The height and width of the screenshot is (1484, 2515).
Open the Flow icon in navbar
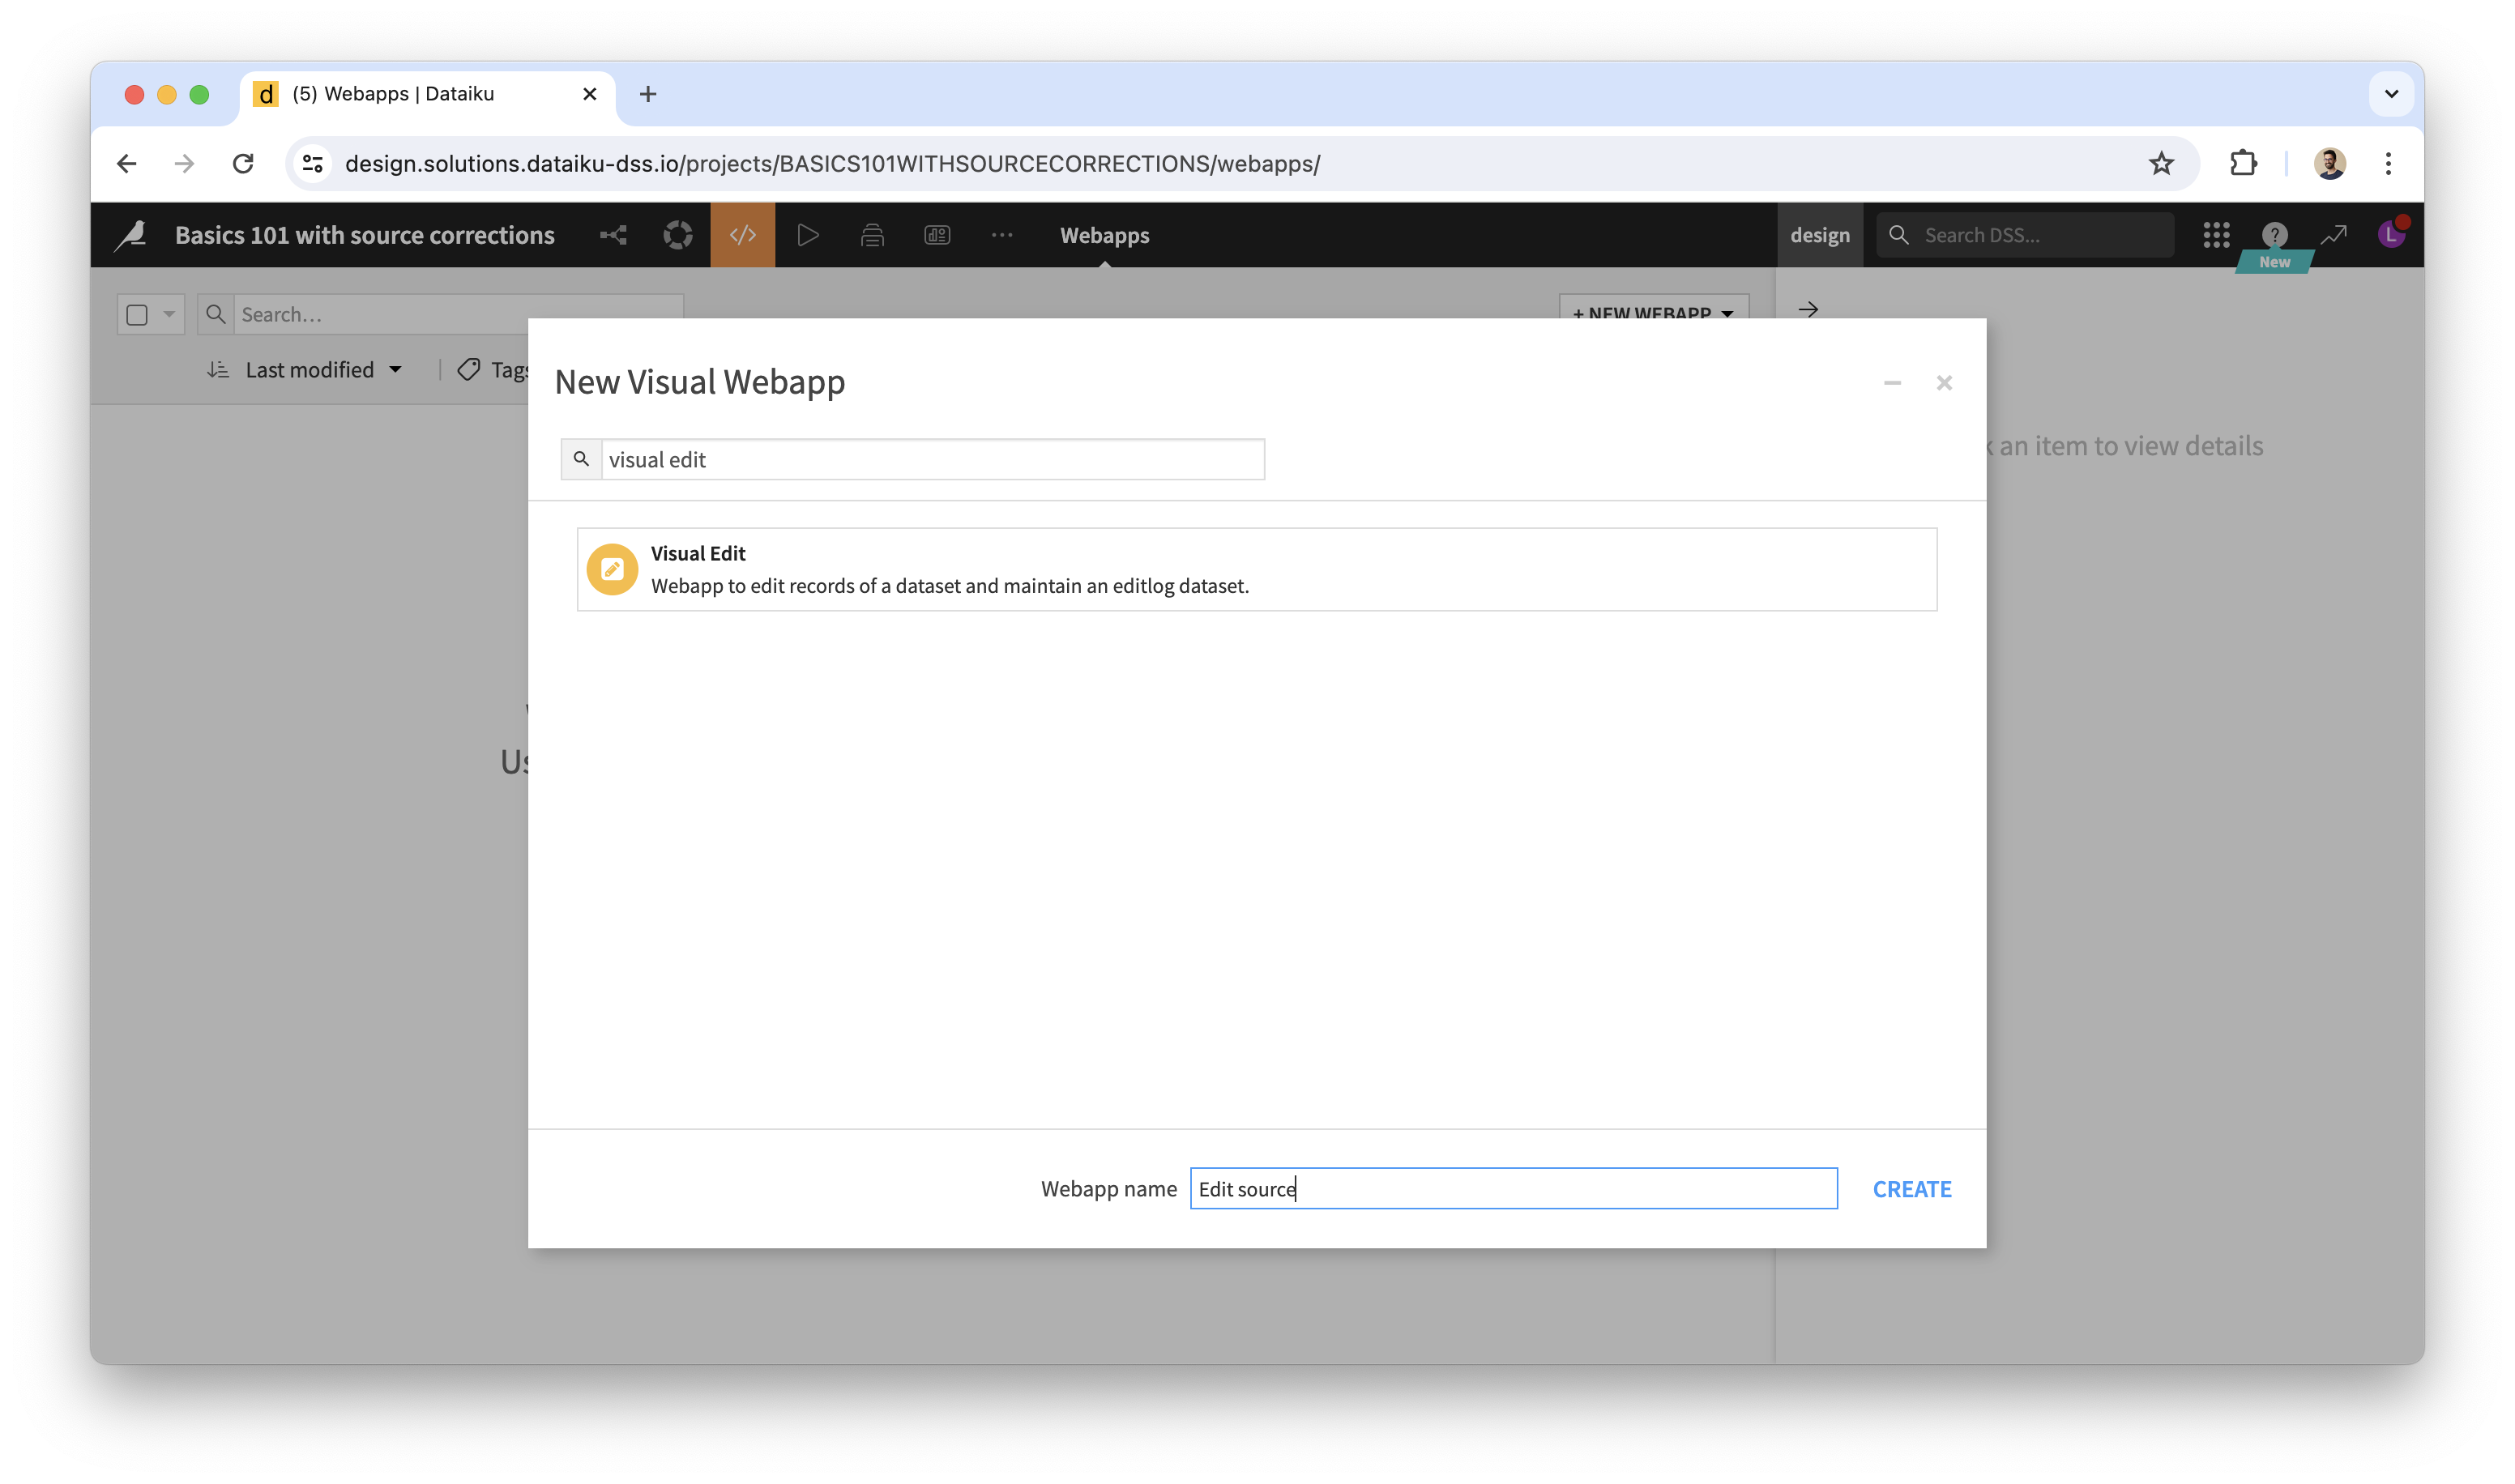coord(613,235)
